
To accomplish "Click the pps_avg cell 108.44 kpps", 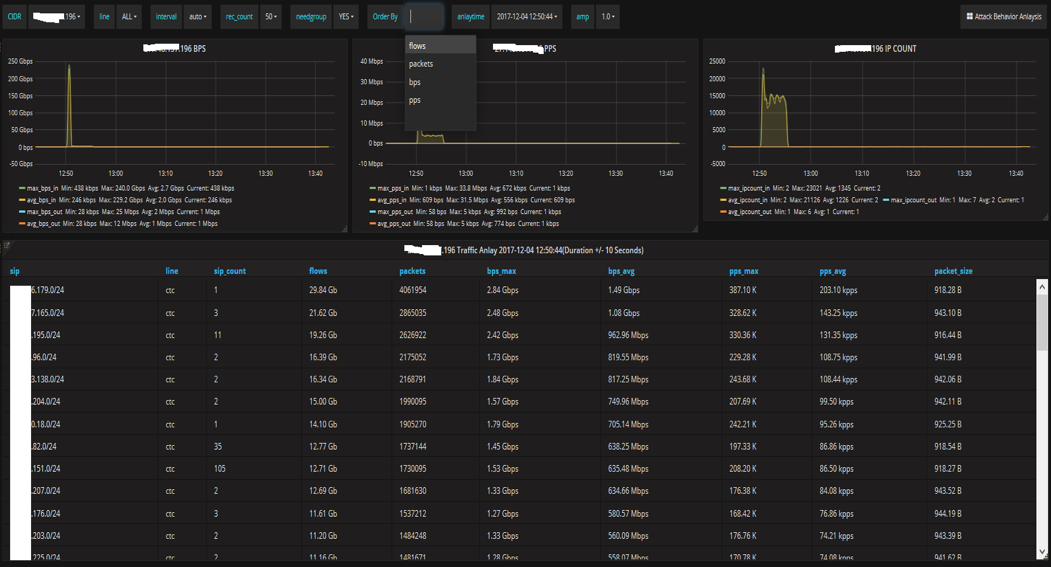I will [x=838, y=379].
